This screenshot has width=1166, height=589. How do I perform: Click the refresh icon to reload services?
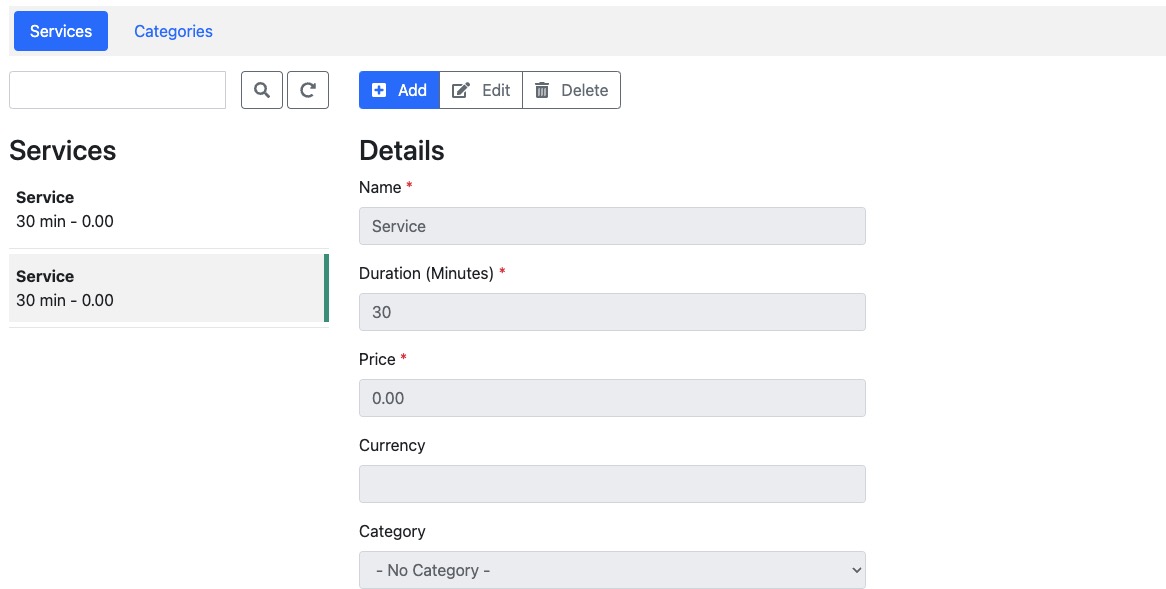click(x=308, y=90)
